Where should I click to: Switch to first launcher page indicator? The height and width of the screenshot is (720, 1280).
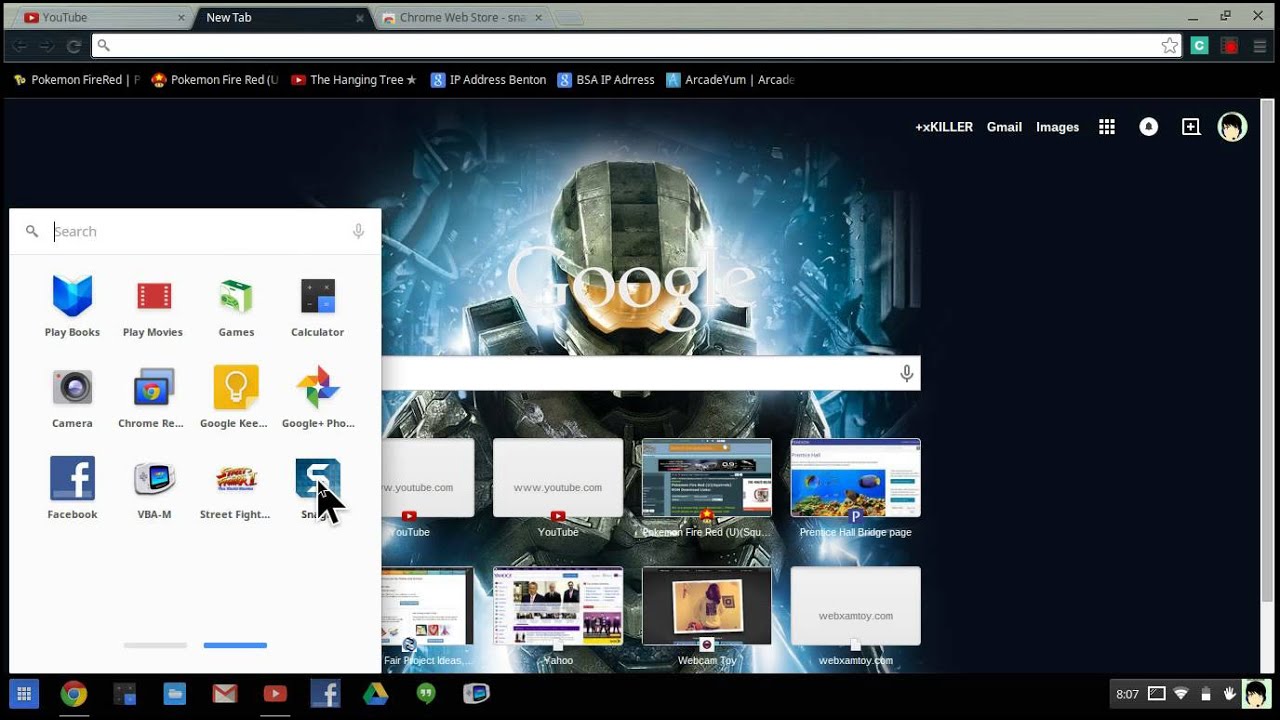tap(155, 645)
